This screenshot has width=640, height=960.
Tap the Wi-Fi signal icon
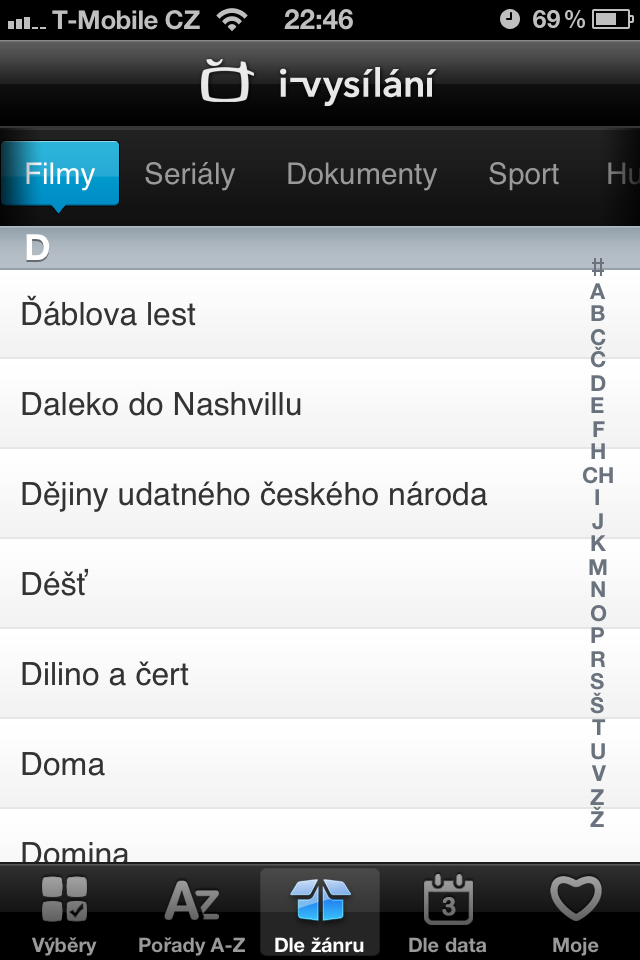(x=233, y=19)
